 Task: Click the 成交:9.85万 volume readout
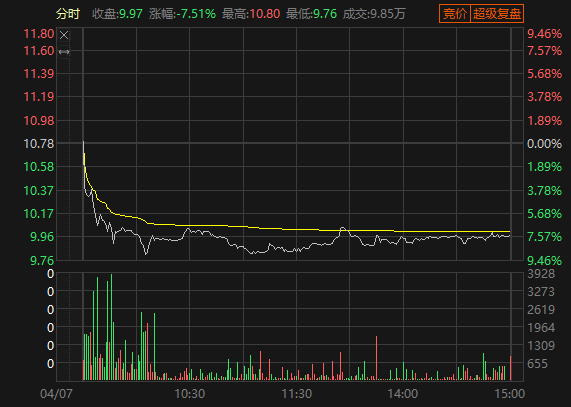(374, 14)
